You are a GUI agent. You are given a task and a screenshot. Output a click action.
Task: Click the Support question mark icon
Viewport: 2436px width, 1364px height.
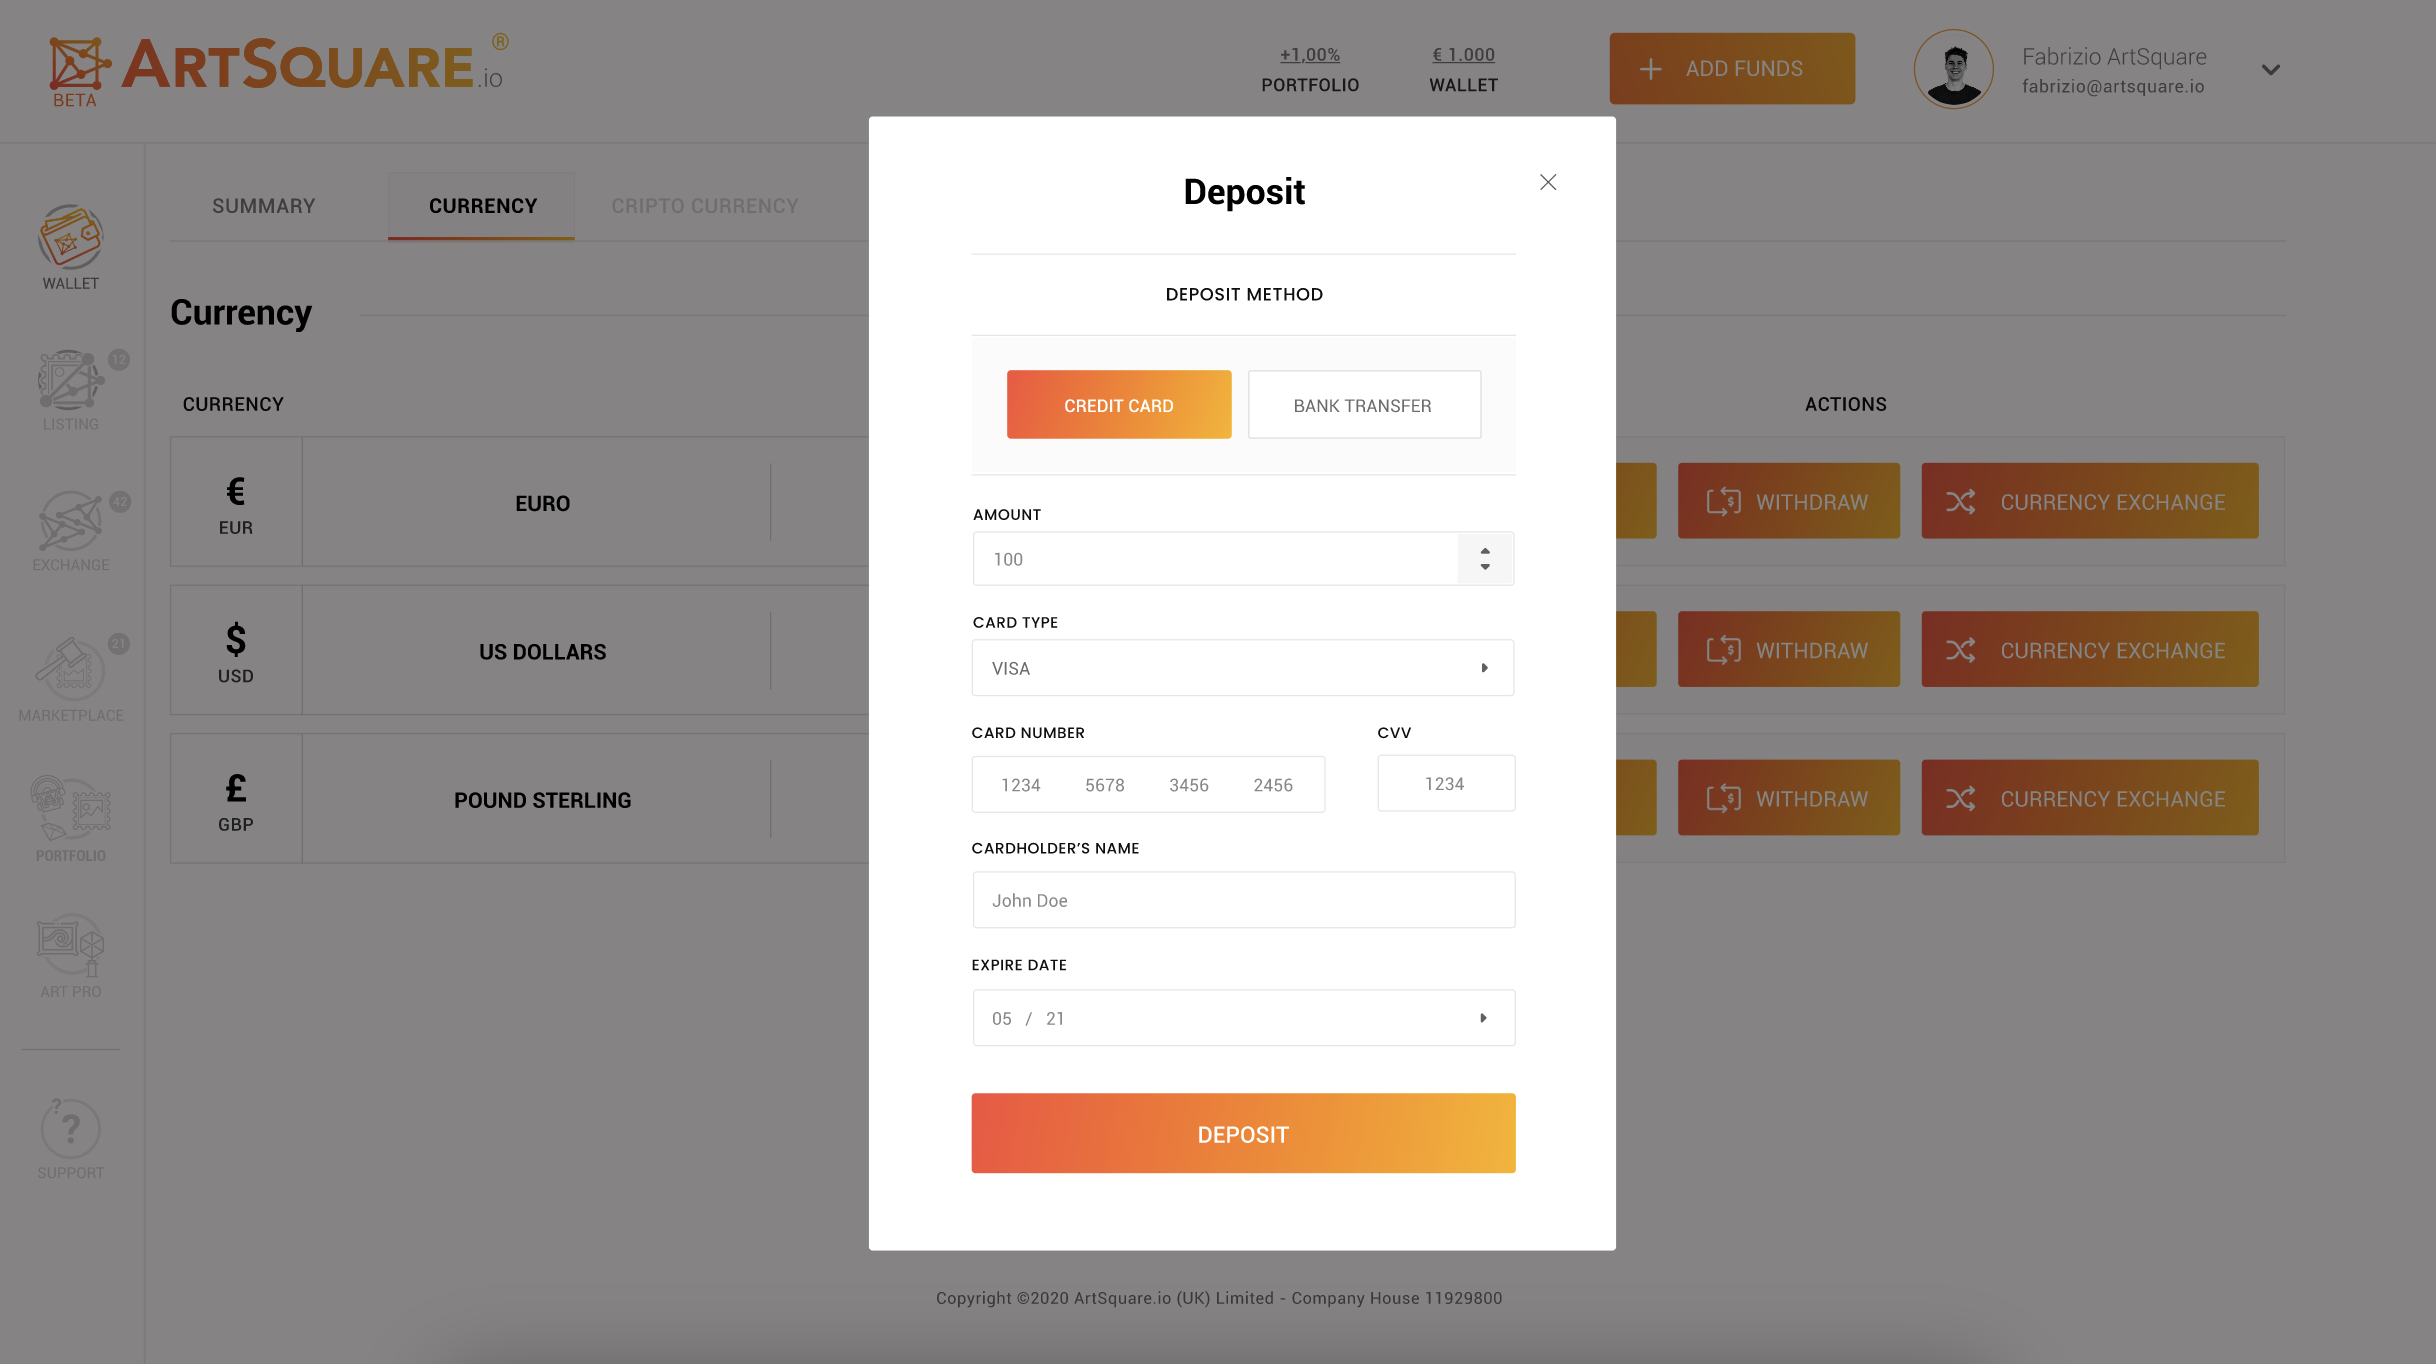(x=70, y=1128)
